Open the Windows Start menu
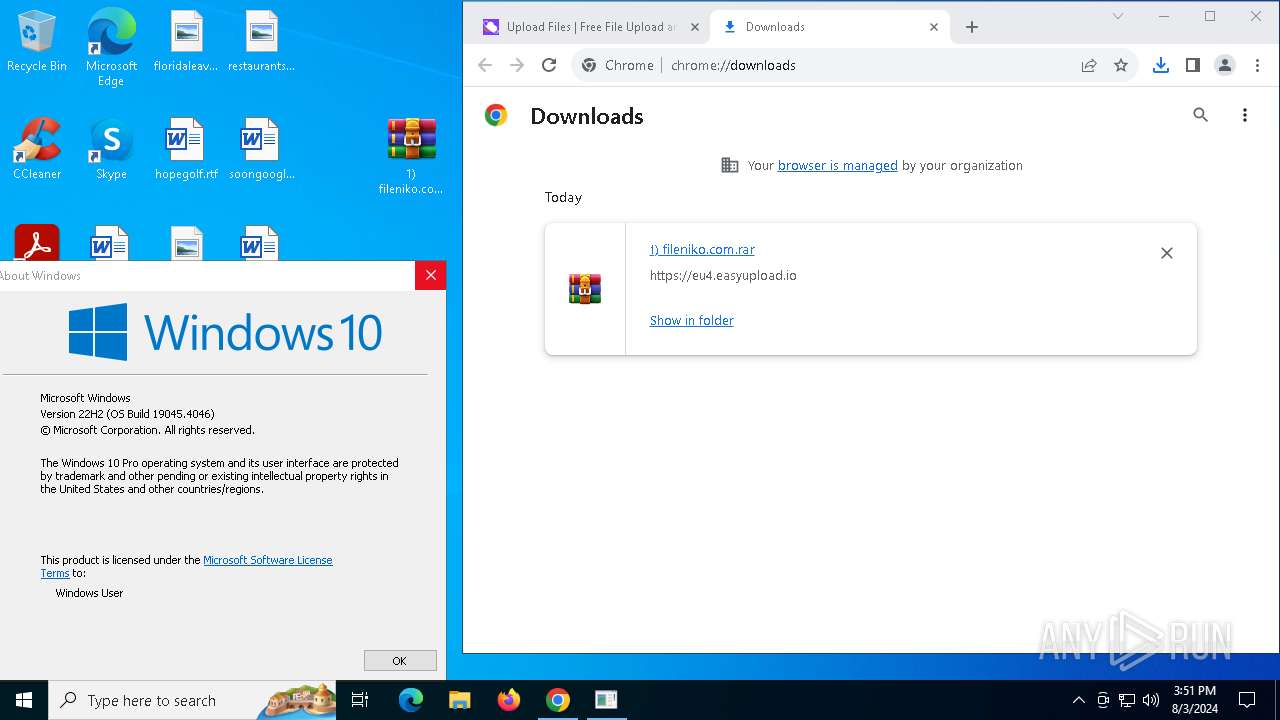Viewport: 1280px width, 720px height. 24,700
